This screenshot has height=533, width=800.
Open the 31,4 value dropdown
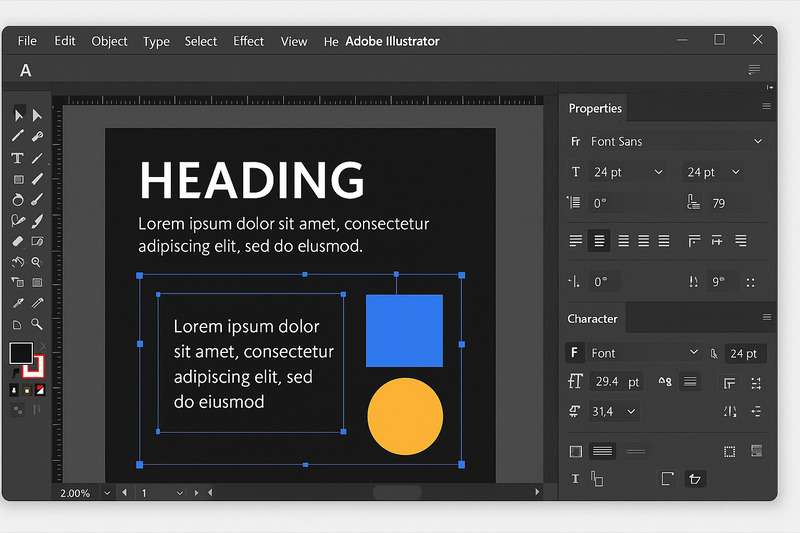click(x=632, y=411)
